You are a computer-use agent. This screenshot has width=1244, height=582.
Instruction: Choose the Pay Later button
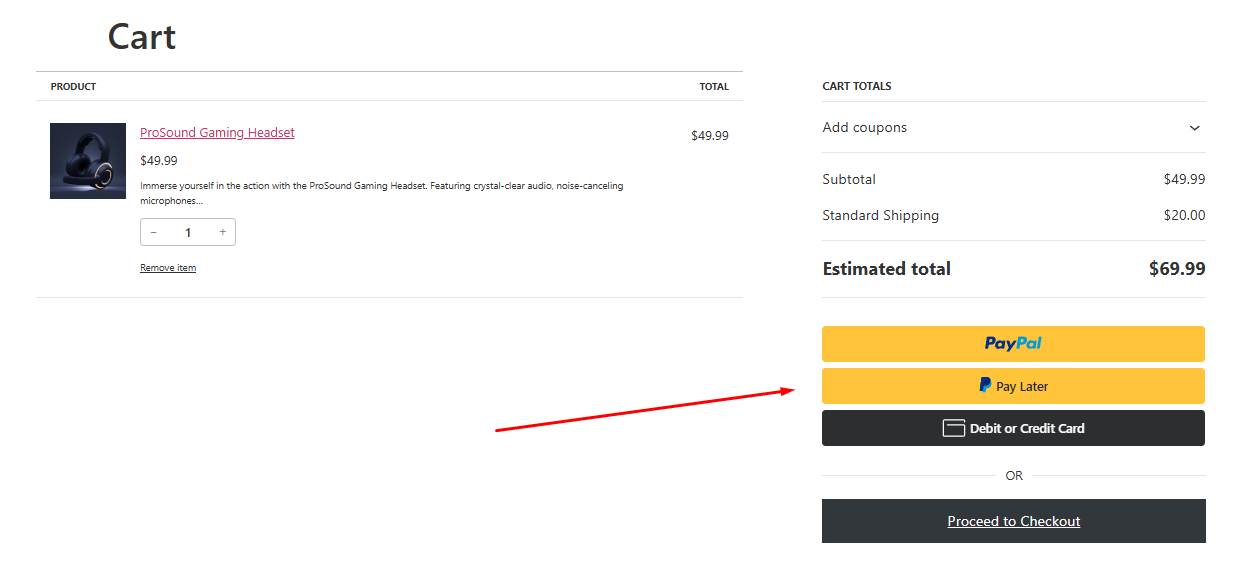[x=1013, y=386]
